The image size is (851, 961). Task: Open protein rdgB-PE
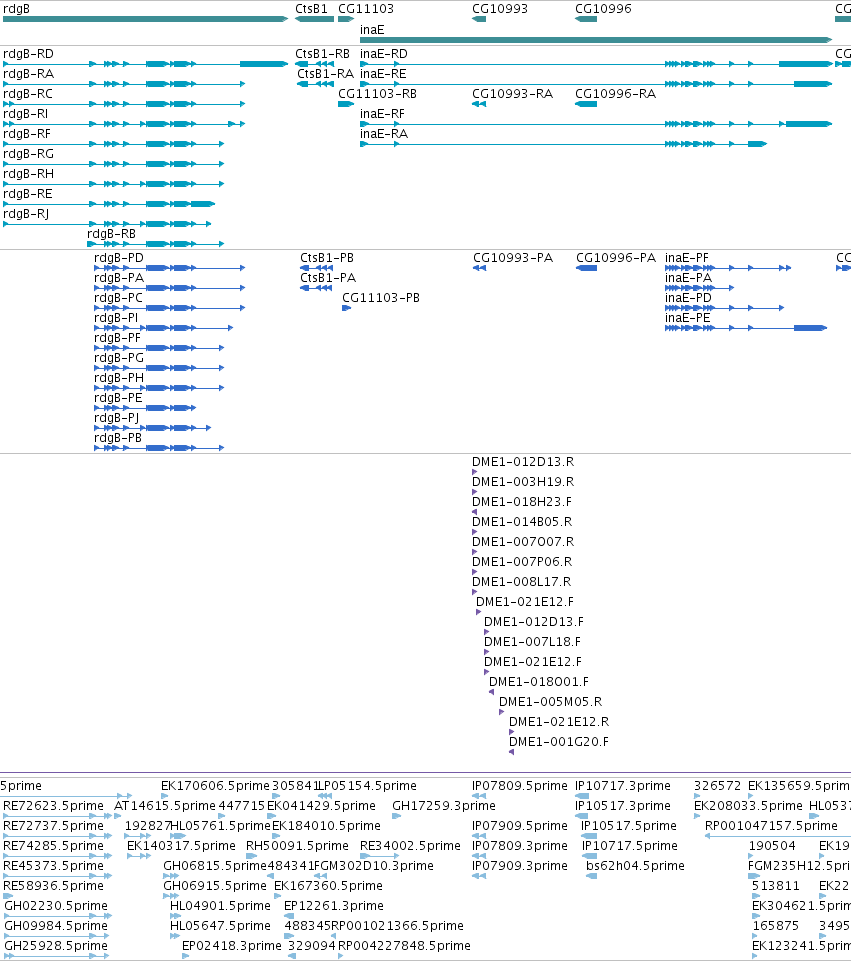(x=118, y=398)
